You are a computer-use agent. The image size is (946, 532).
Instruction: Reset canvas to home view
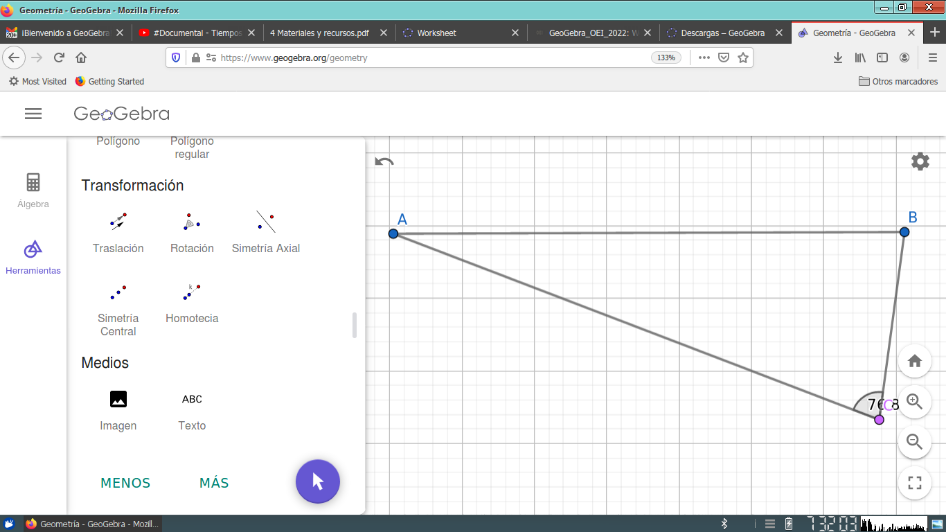[915, 361]
